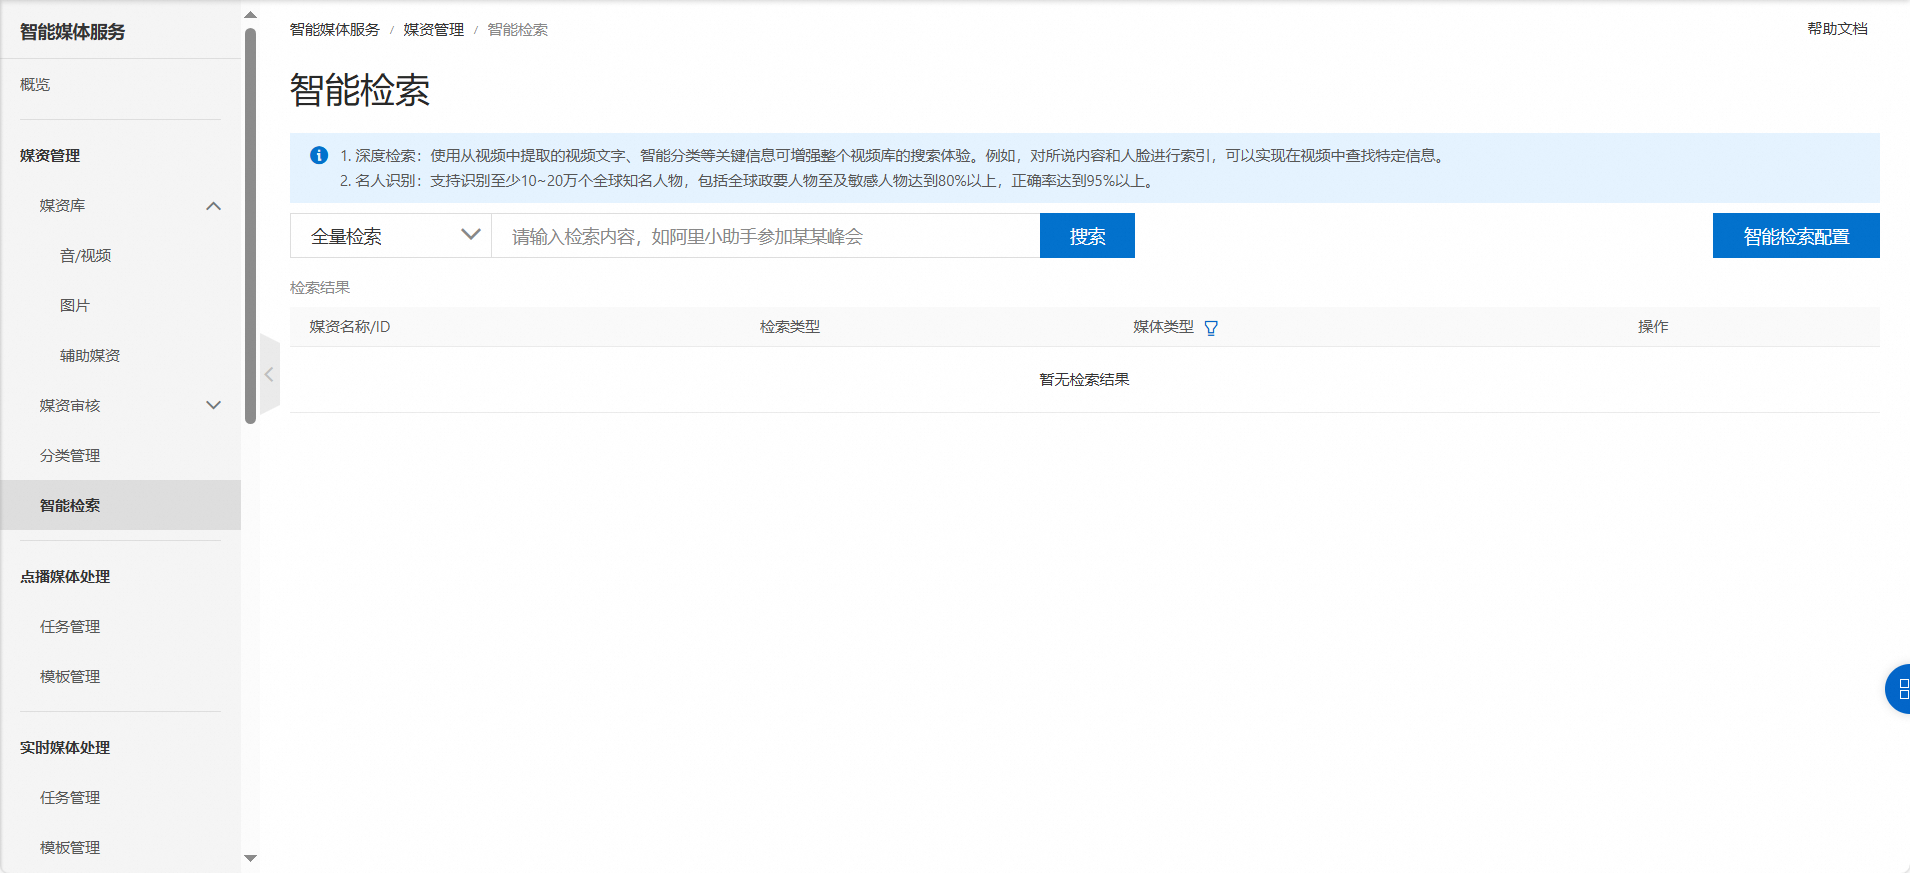
Task: Open 智能检索配置 settings button
Action: (1796, 236)
